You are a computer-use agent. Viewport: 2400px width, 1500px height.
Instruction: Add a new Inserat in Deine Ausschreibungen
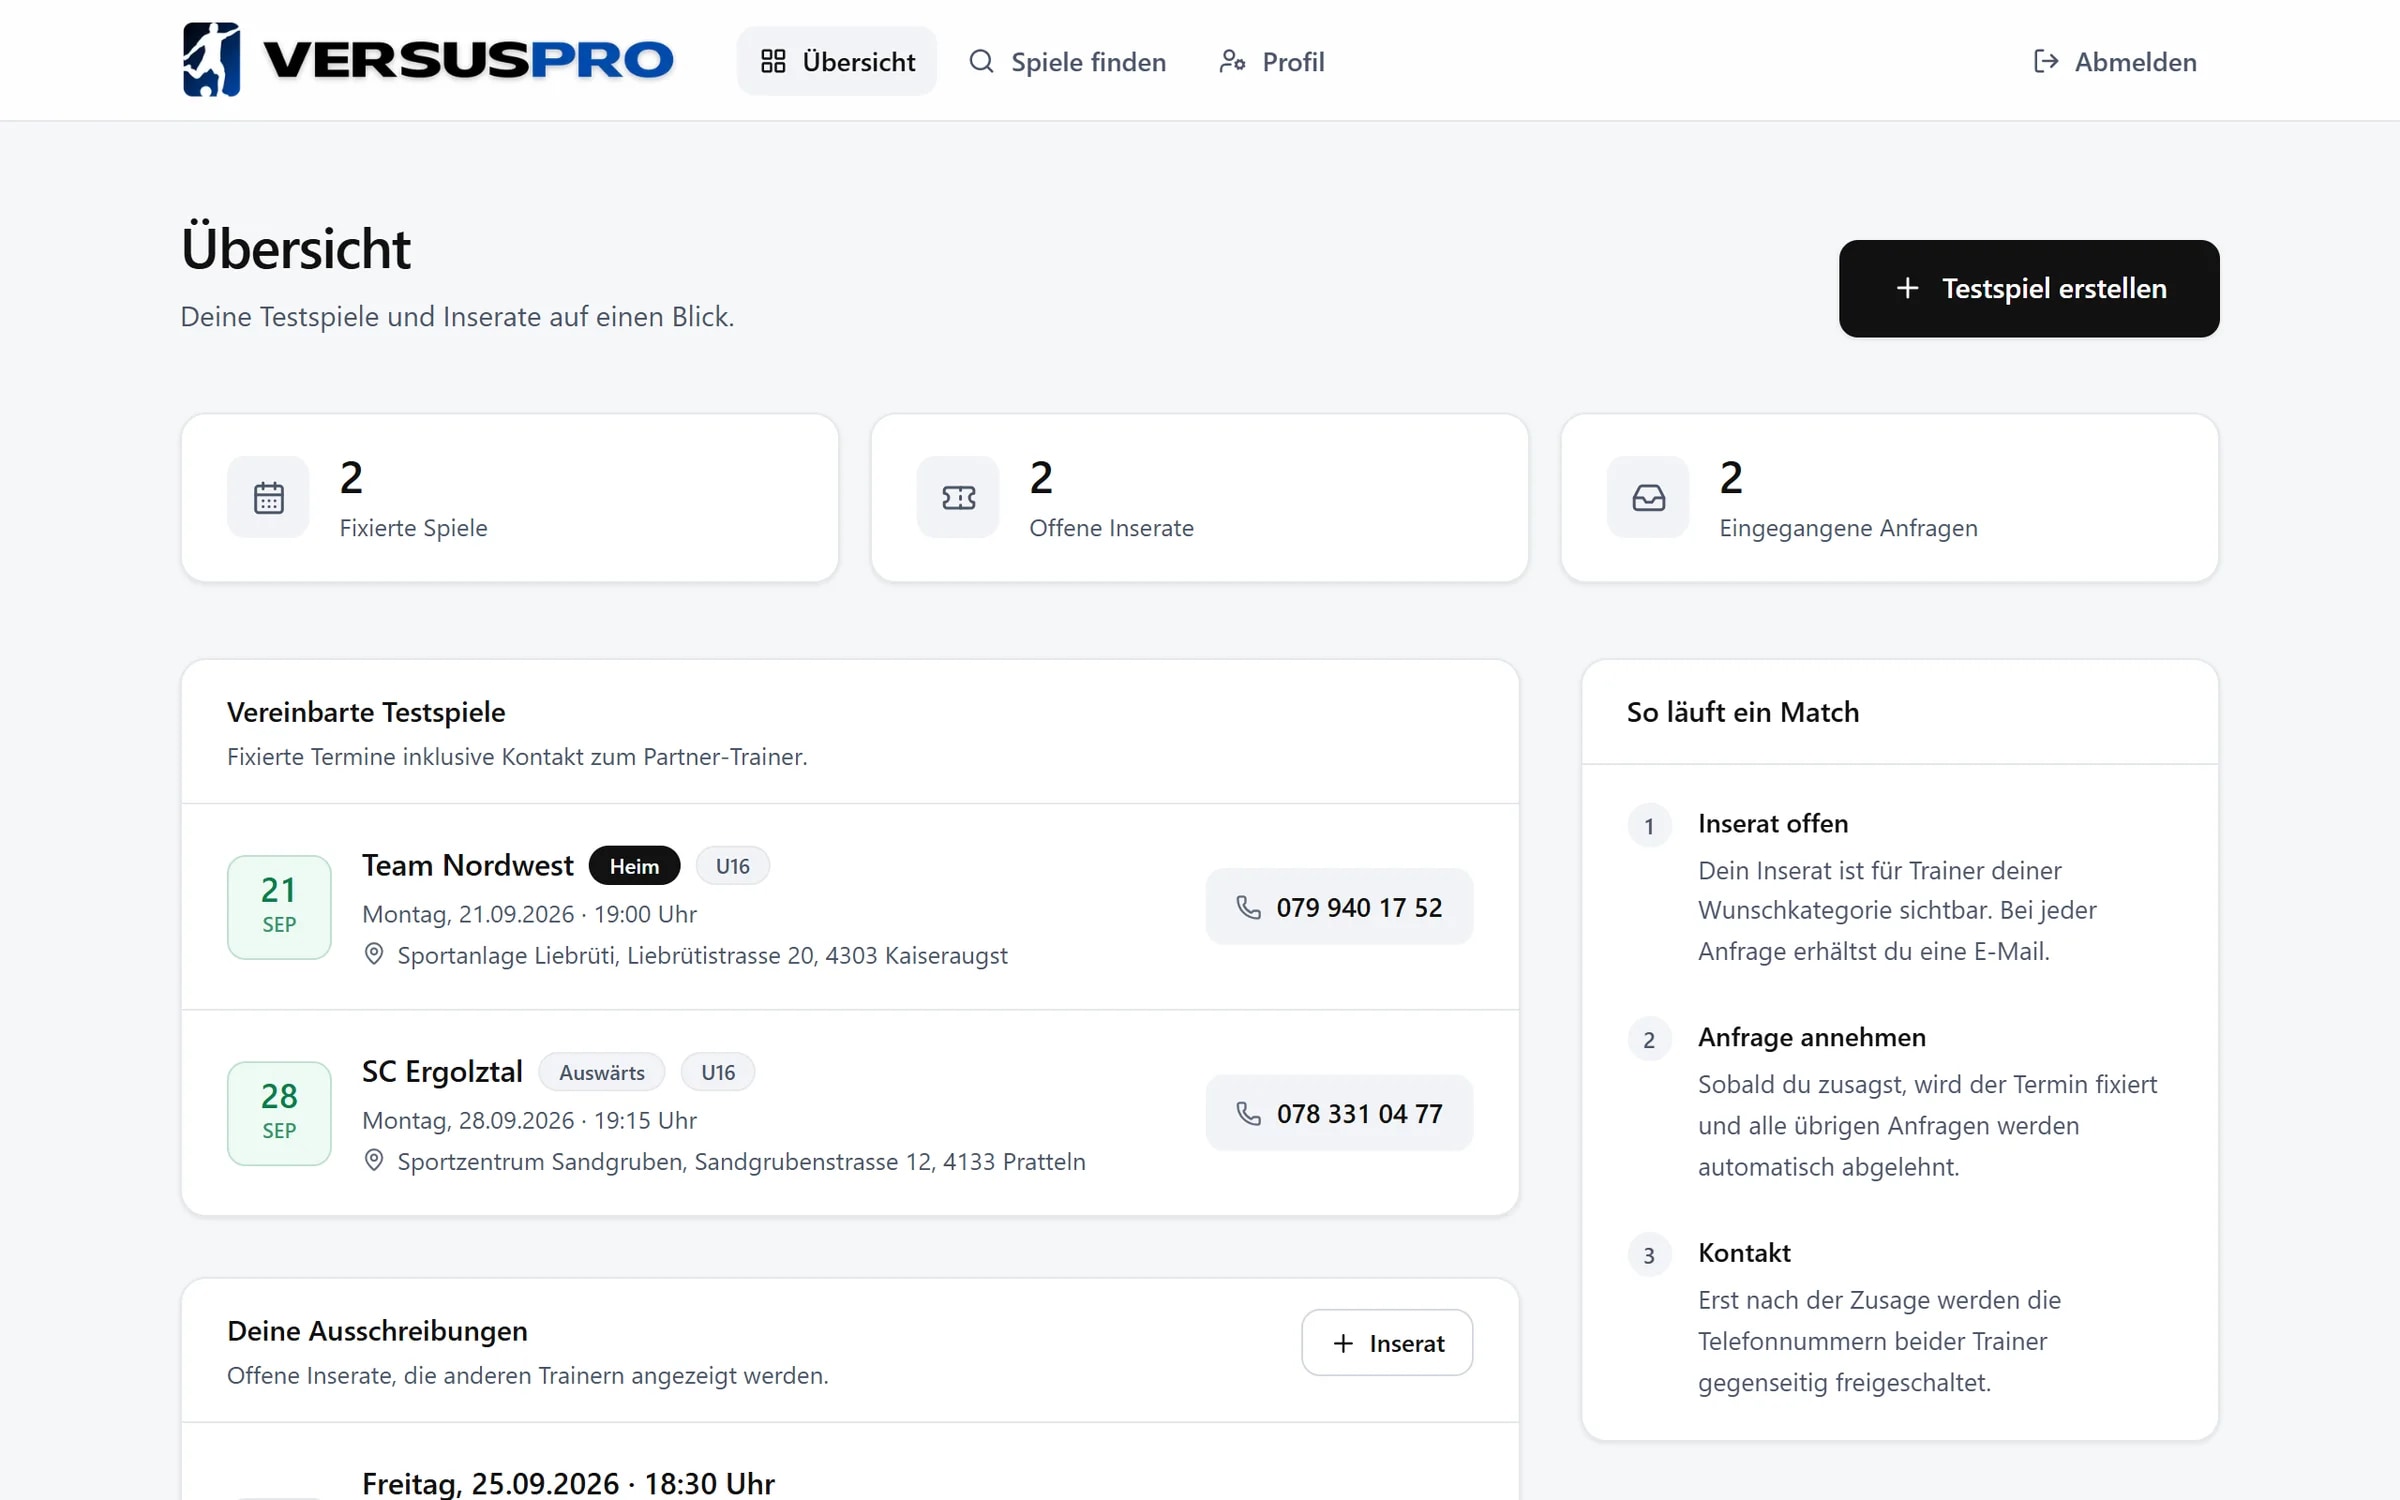pos(1387,1343)
